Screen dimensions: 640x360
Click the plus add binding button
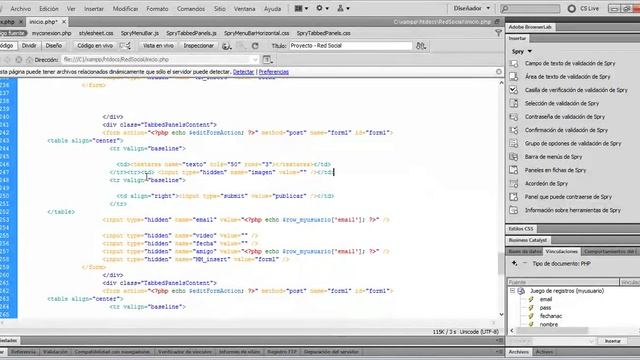click(515, 264)
